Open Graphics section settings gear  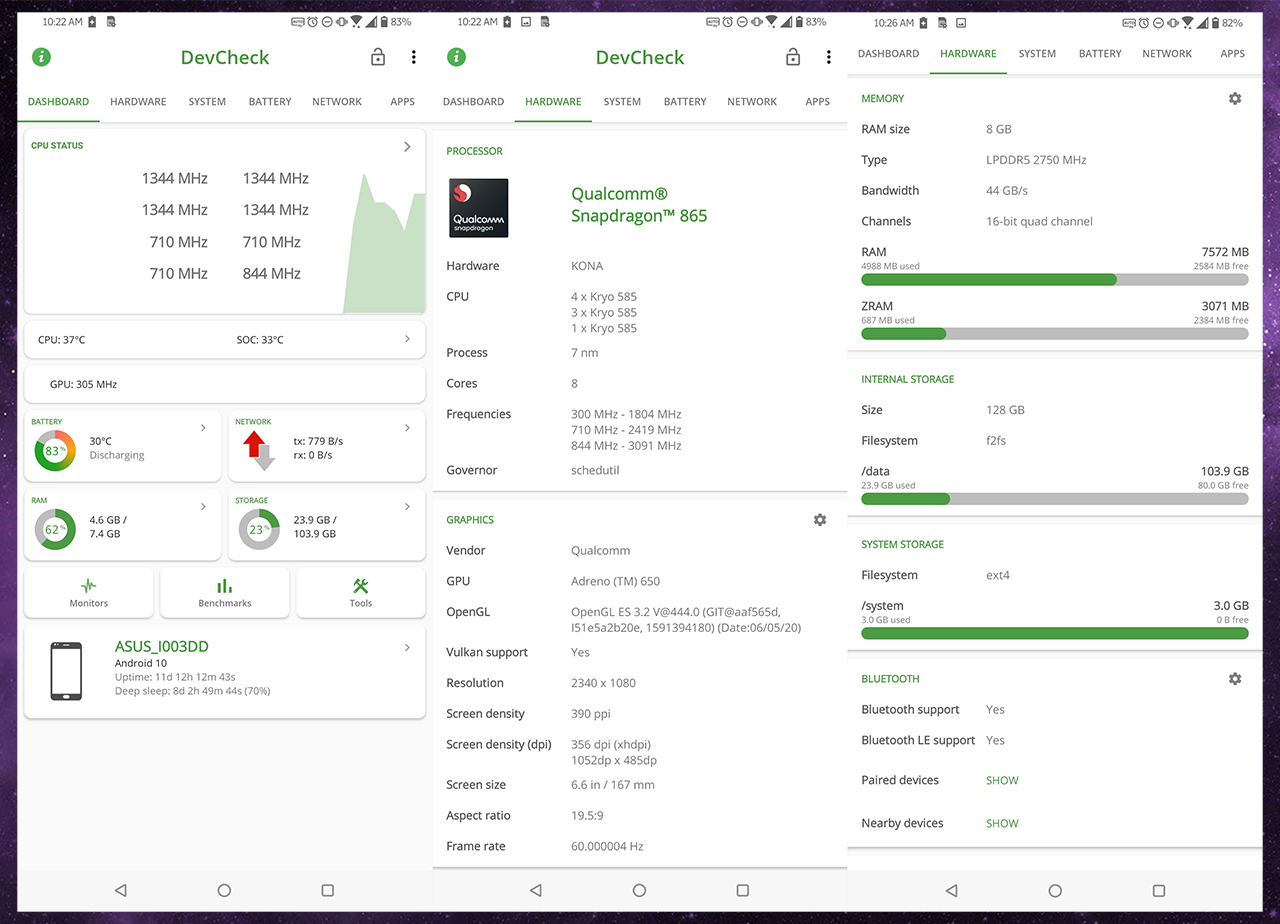pyautogui.click(x=820, y=520)
